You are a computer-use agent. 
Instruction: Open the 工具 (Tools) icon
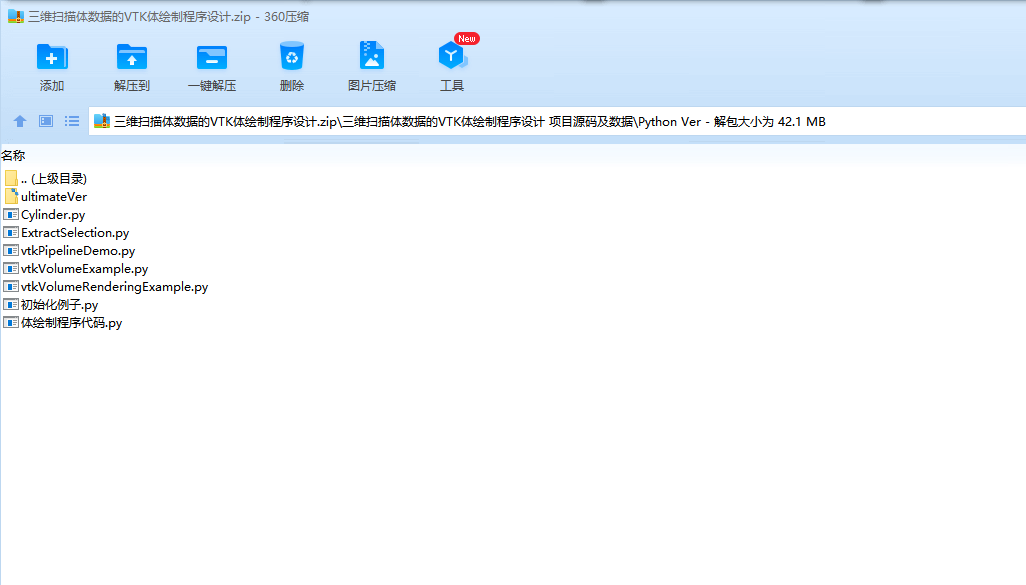pyautogui.click(x=452, y=56)
